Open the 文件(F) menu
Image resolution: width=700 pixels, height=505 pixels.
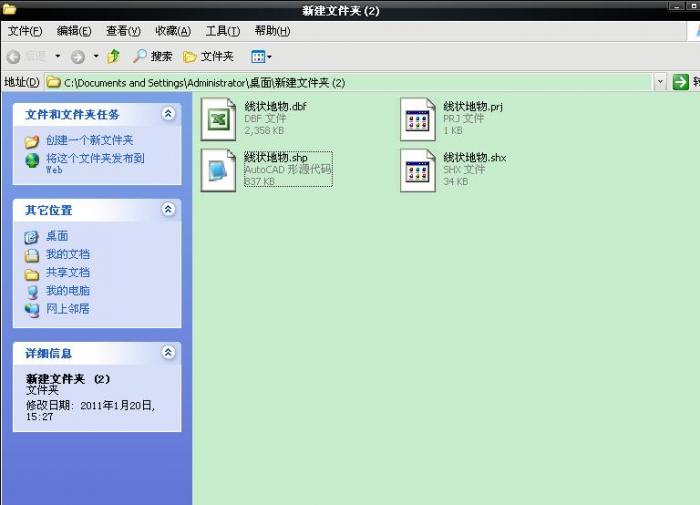pos(25,32)
